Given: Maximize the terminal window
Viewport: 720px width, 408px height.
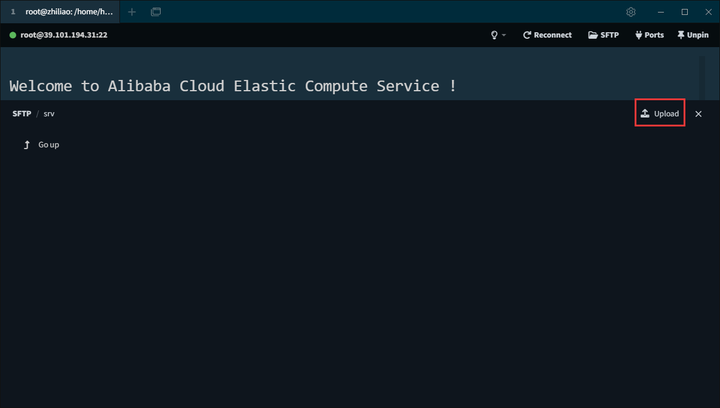Looking at the screenshot, I should pyautogui.click(x=684, y=12).
